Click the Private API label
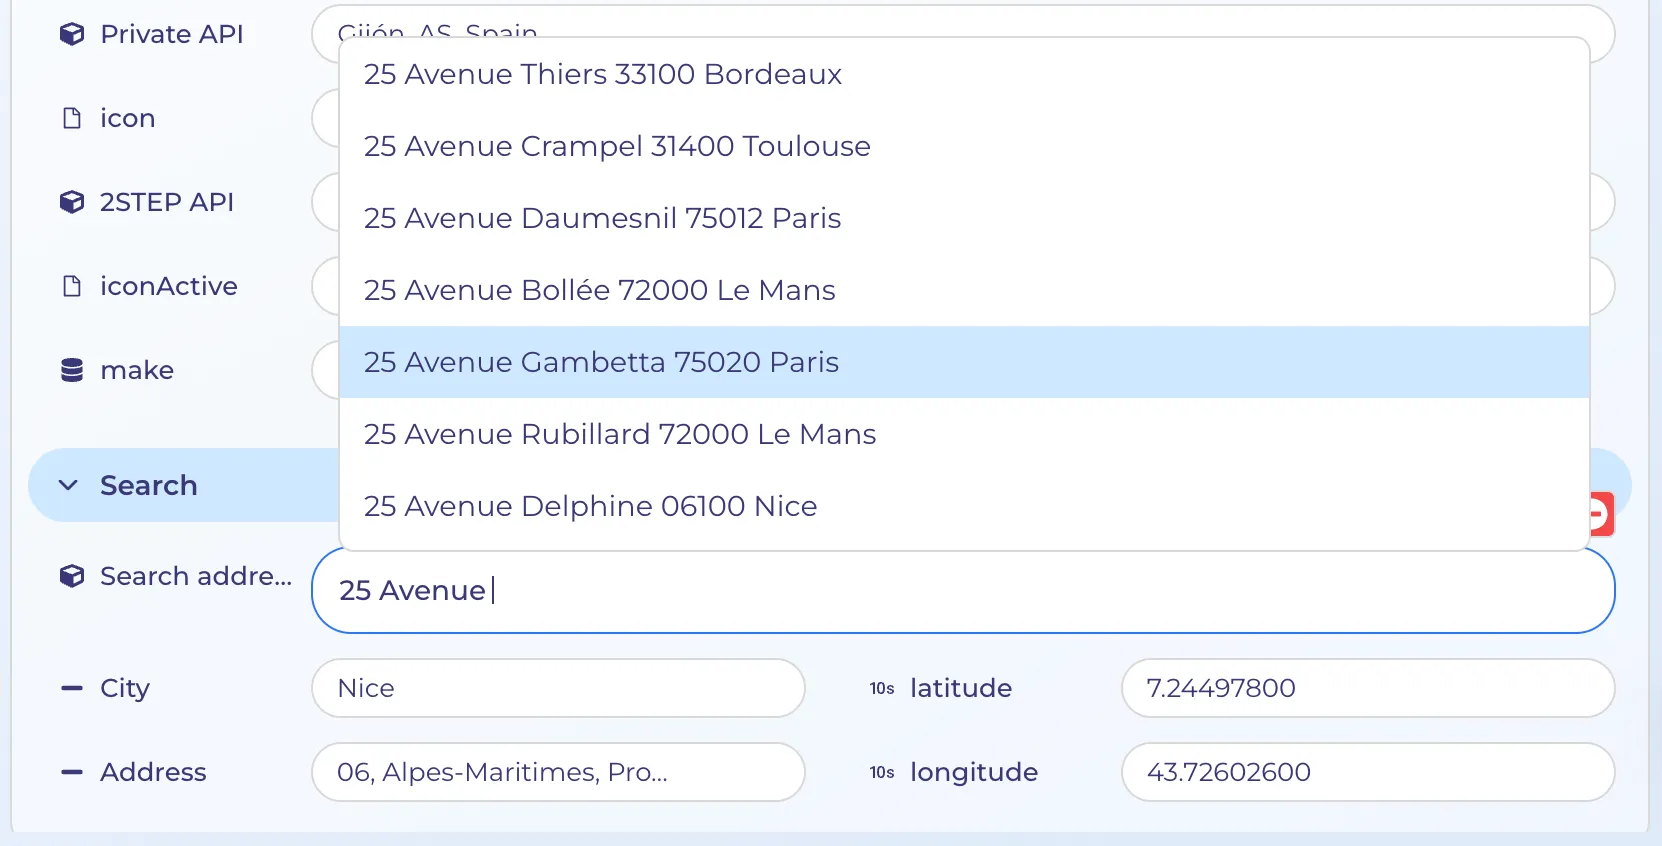 pyautogui.click(x=172, y=34)
